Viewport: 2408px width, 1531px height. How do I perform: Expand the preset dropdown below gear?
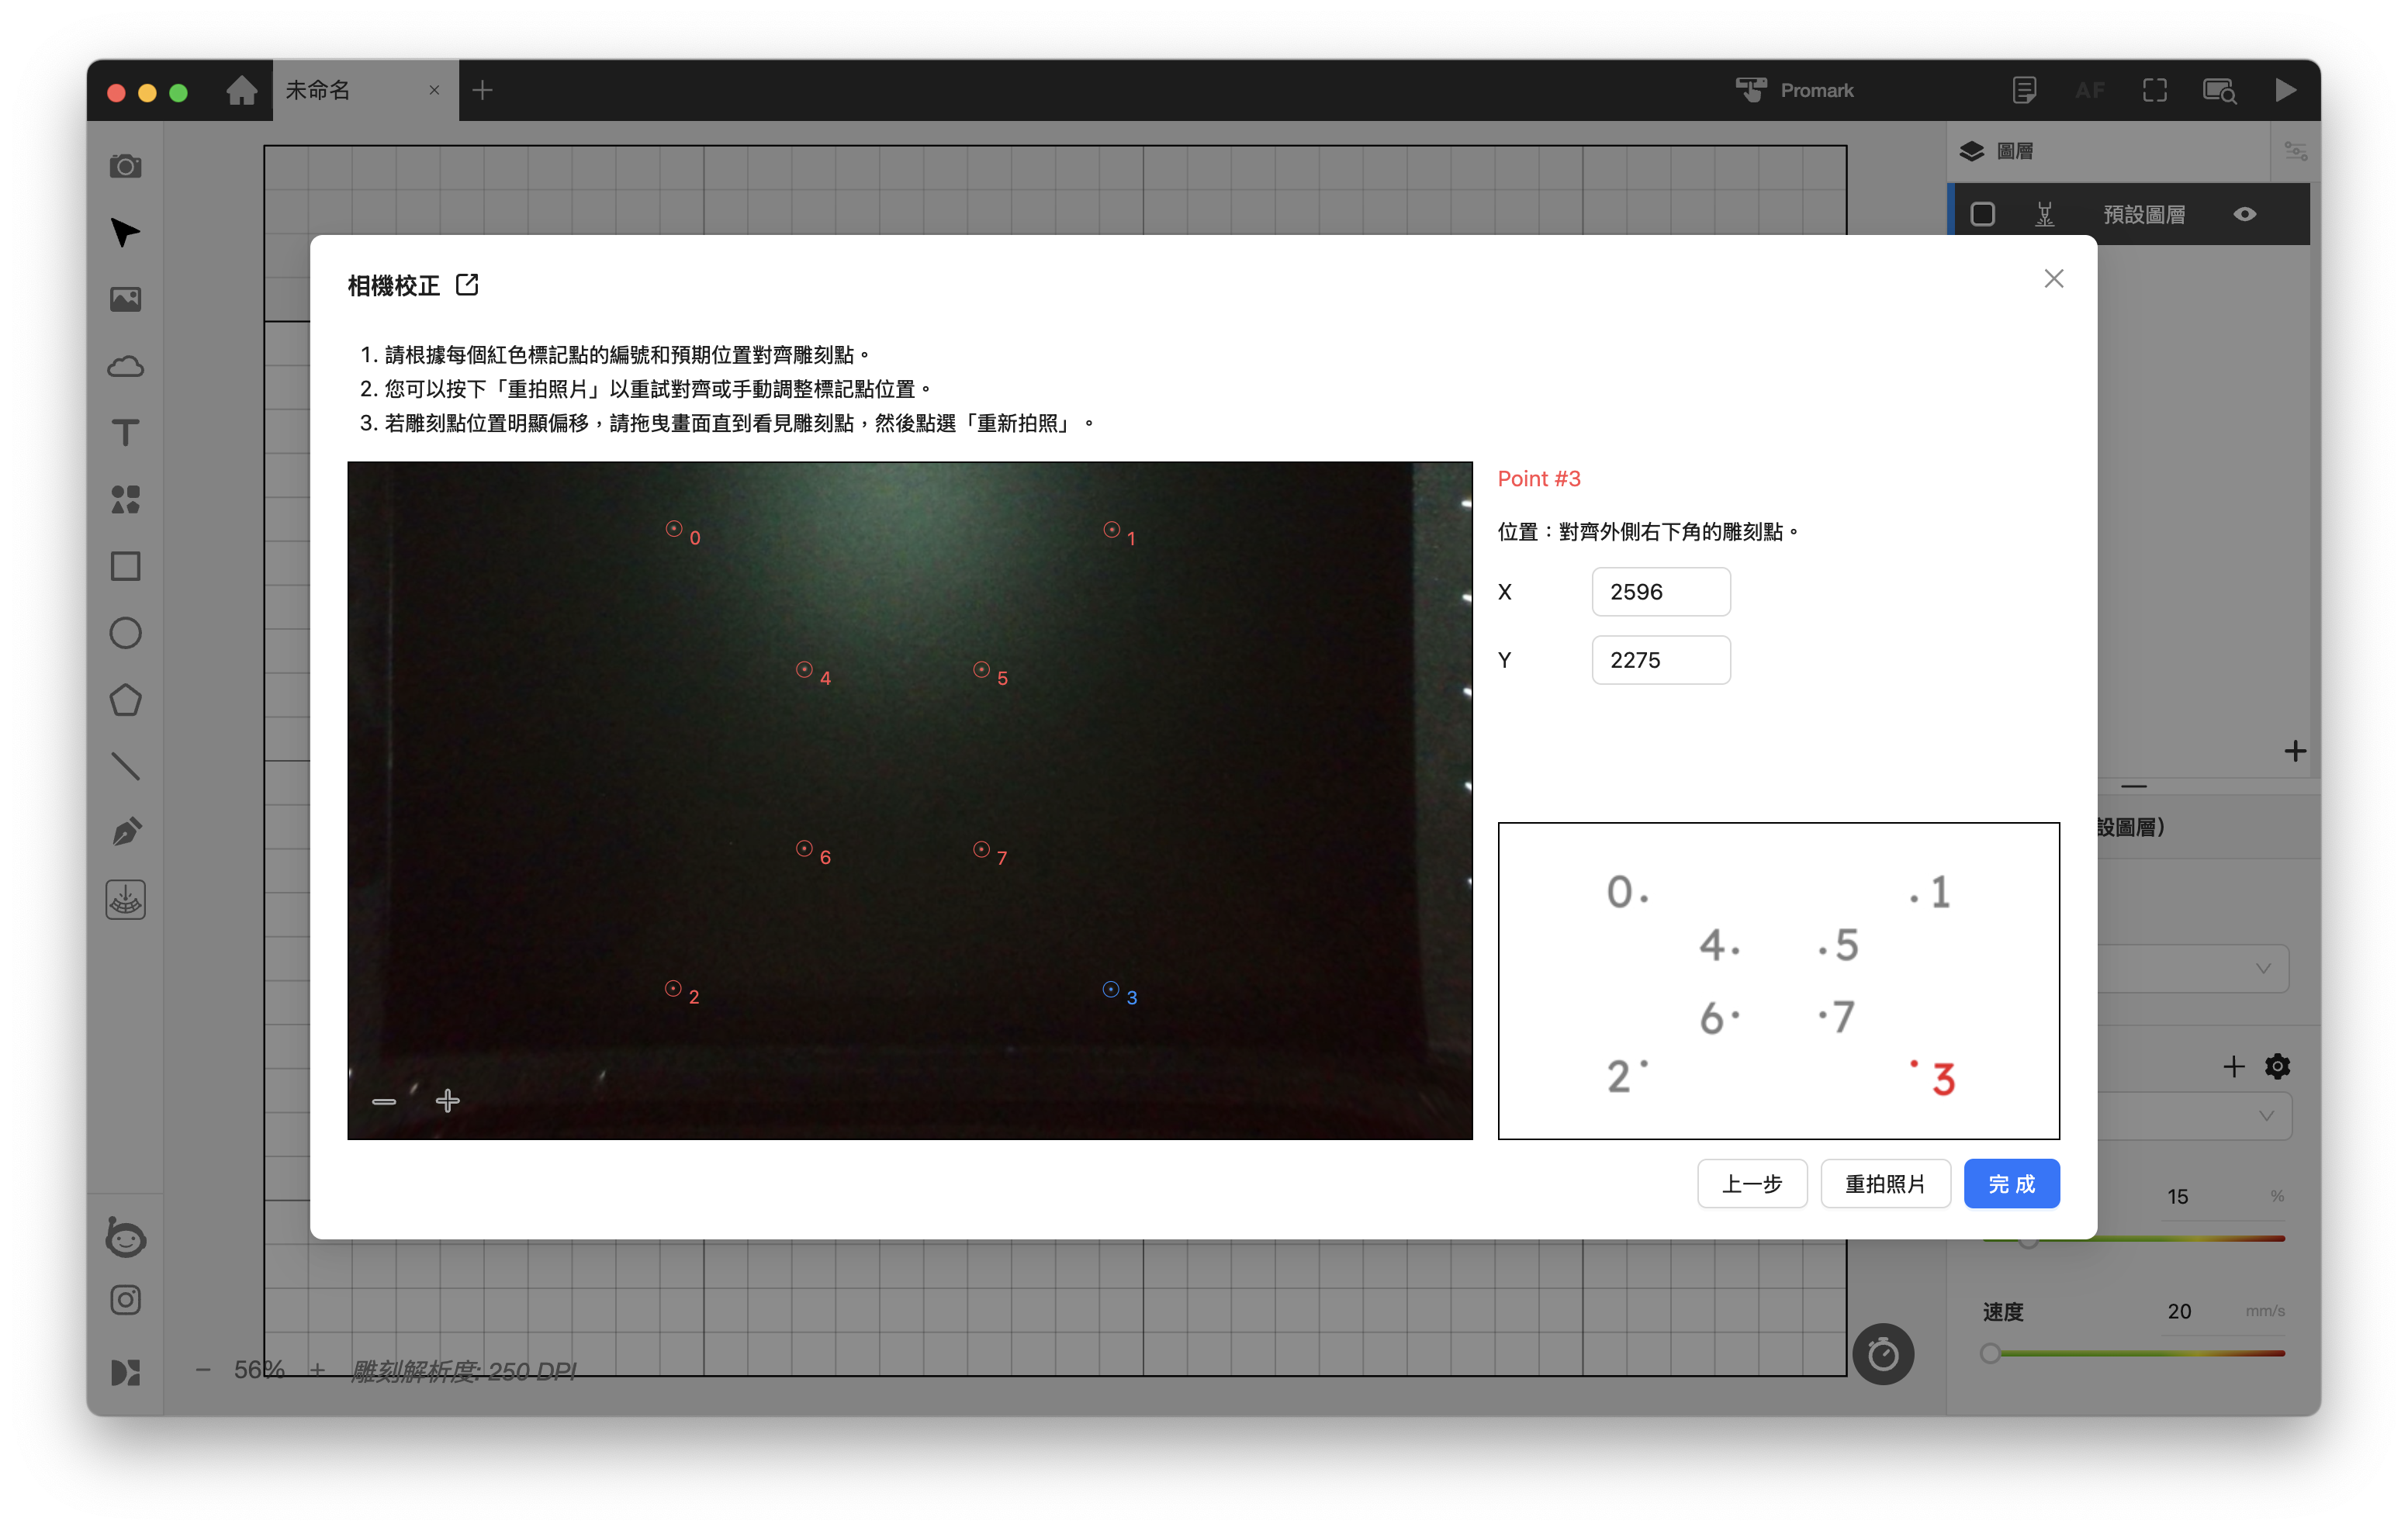click(2265, 1116)
